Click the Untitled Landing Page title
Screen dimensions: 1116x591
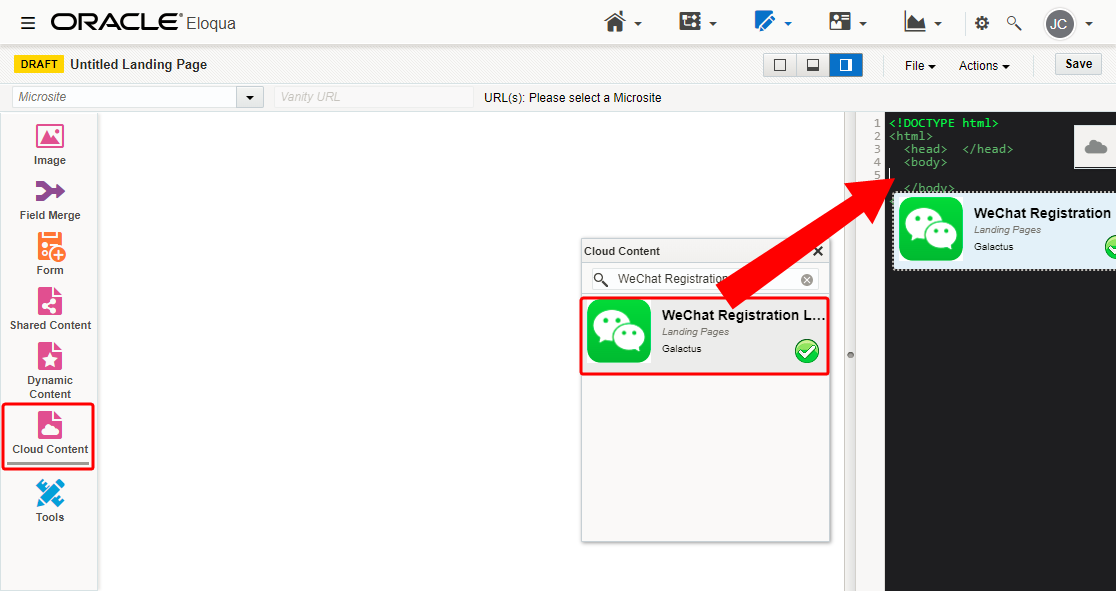[x=139, y=65]
